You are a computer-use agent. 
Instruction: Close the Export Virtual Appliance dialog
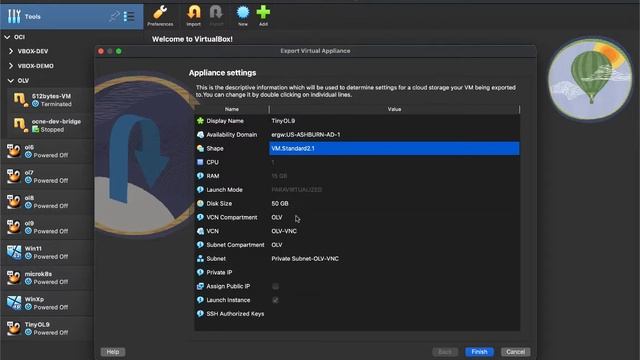tap(101, 51)
